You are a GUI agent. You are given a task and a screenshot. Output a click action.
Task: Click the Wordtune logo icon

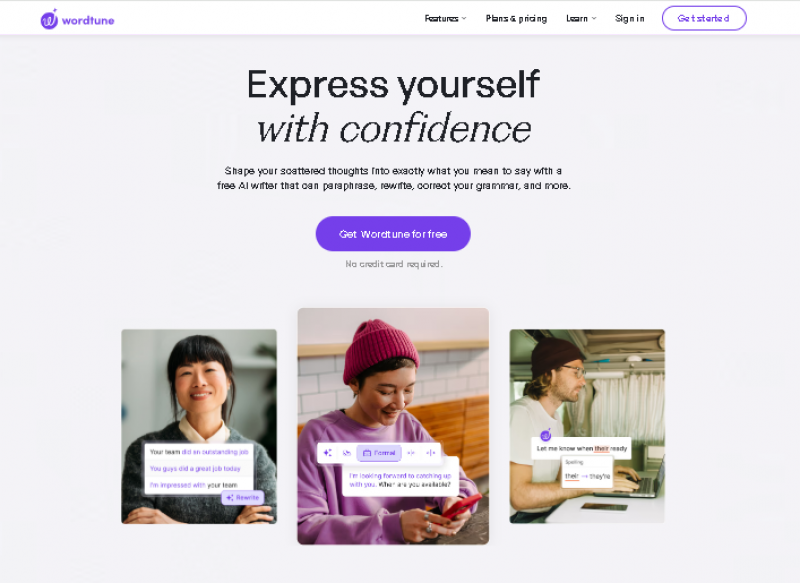(49, 19)
